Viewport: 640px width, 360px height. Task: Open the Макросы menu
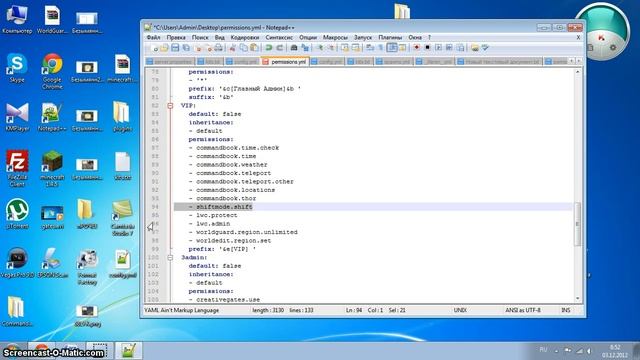(335, 37)
